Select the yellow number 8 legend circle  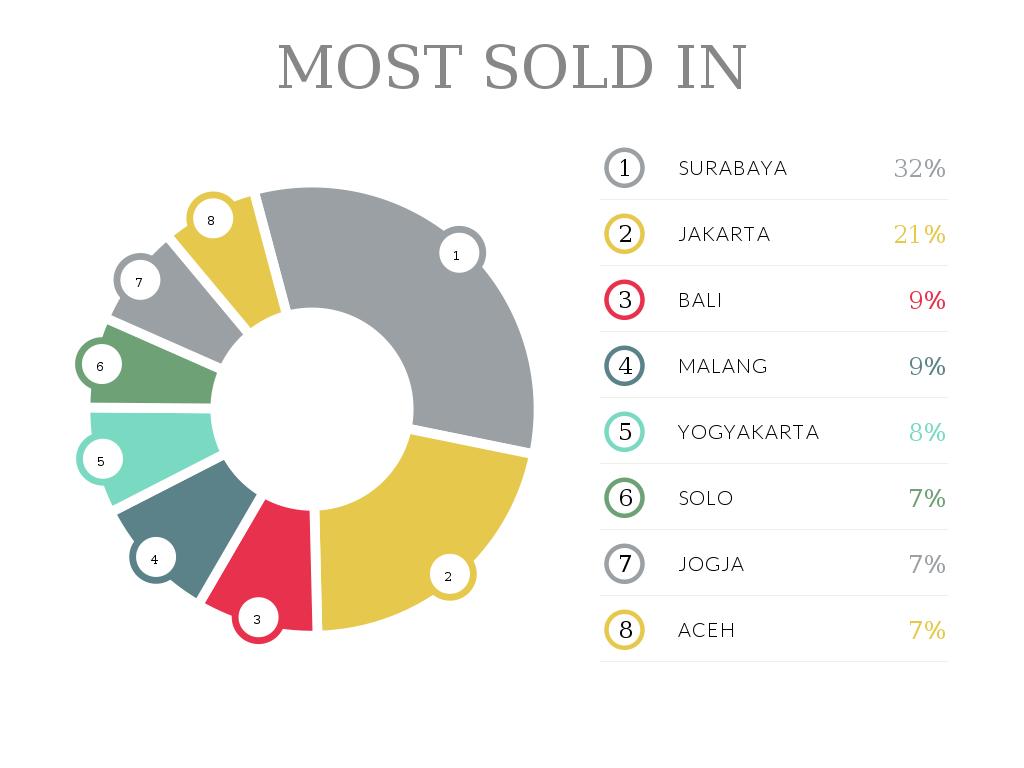coord(625,630)
